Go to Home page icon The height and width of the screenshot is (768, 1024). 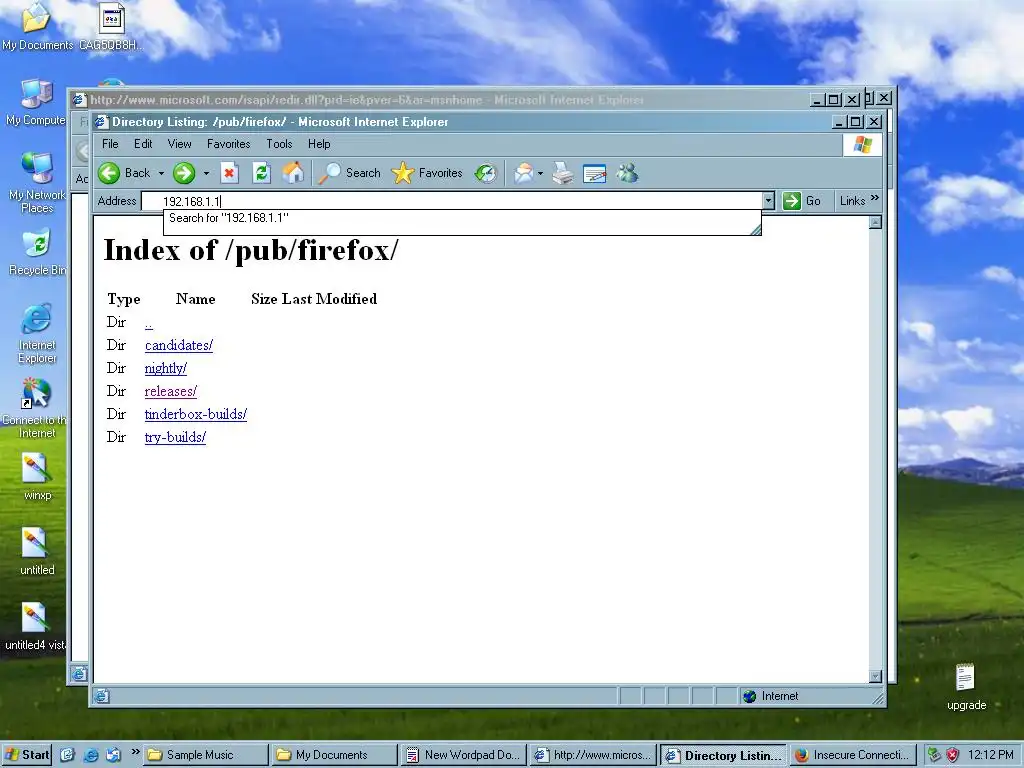coord(293,173)
